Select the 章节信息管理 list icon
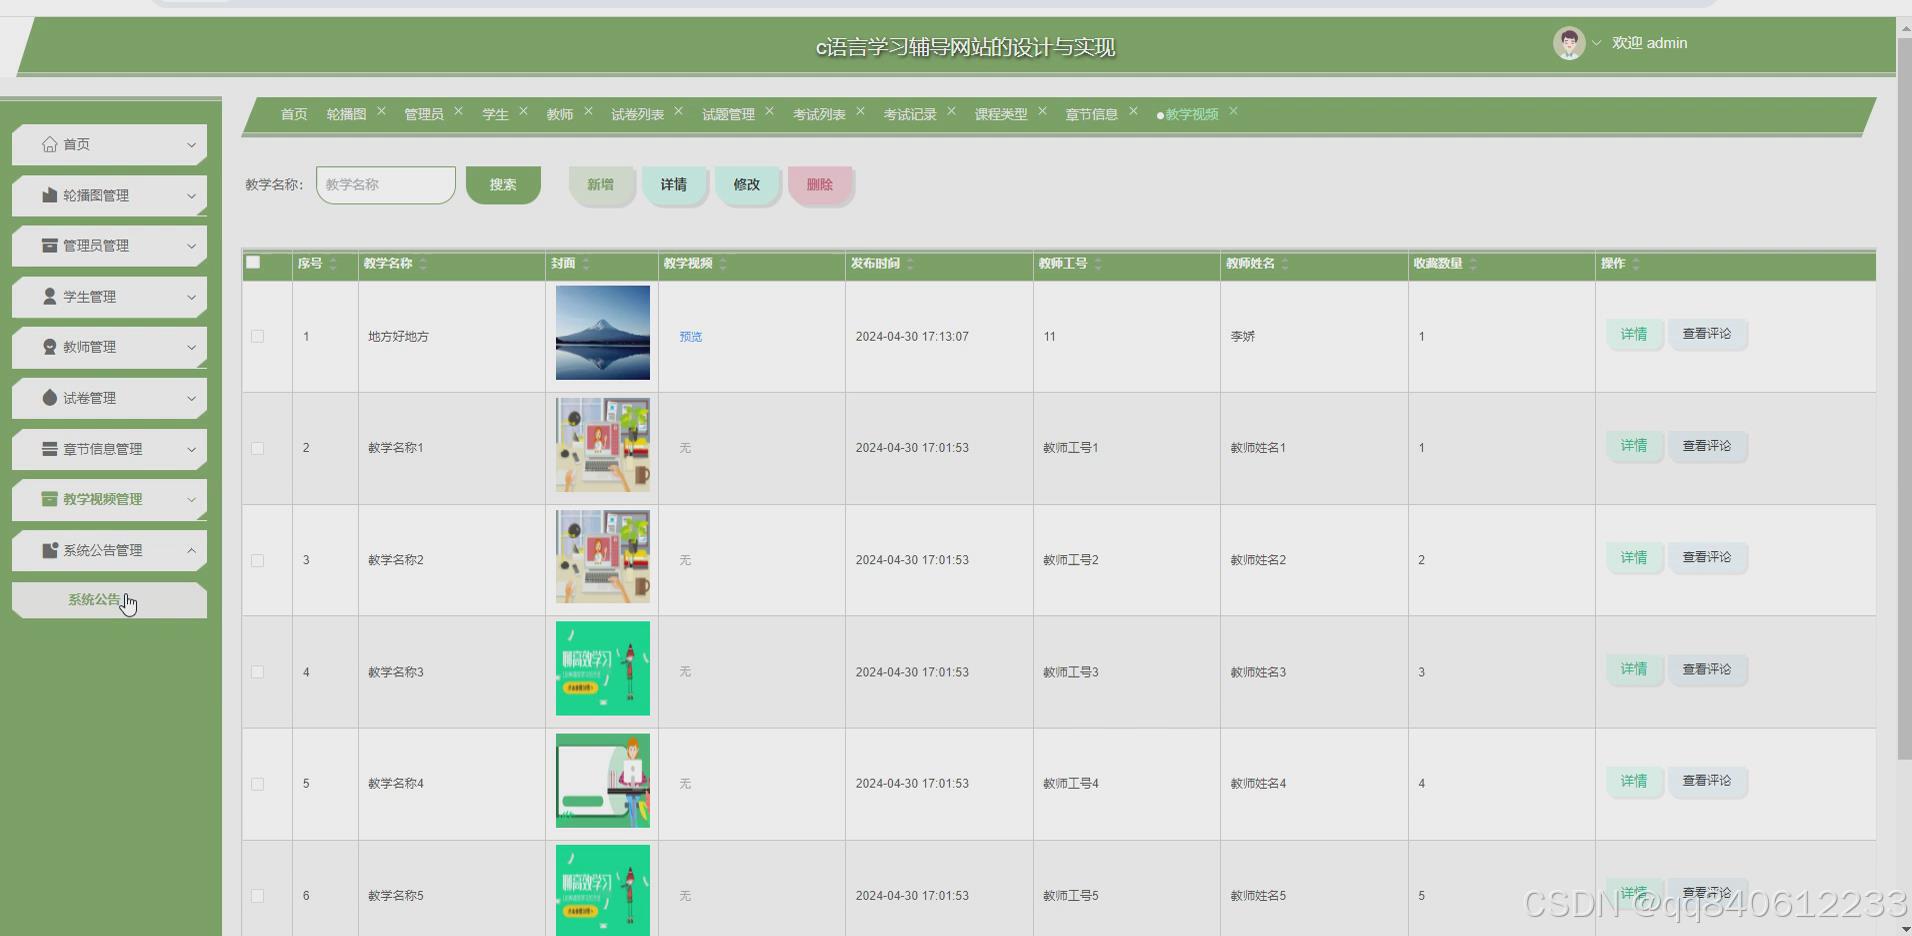 click(48, 449)
